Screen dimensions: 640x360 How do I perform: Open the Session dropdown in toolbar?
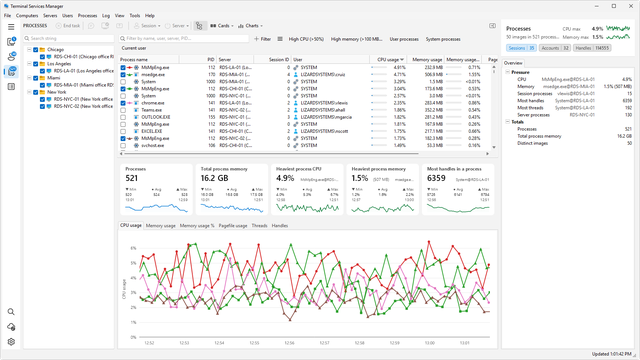(147, 26)
